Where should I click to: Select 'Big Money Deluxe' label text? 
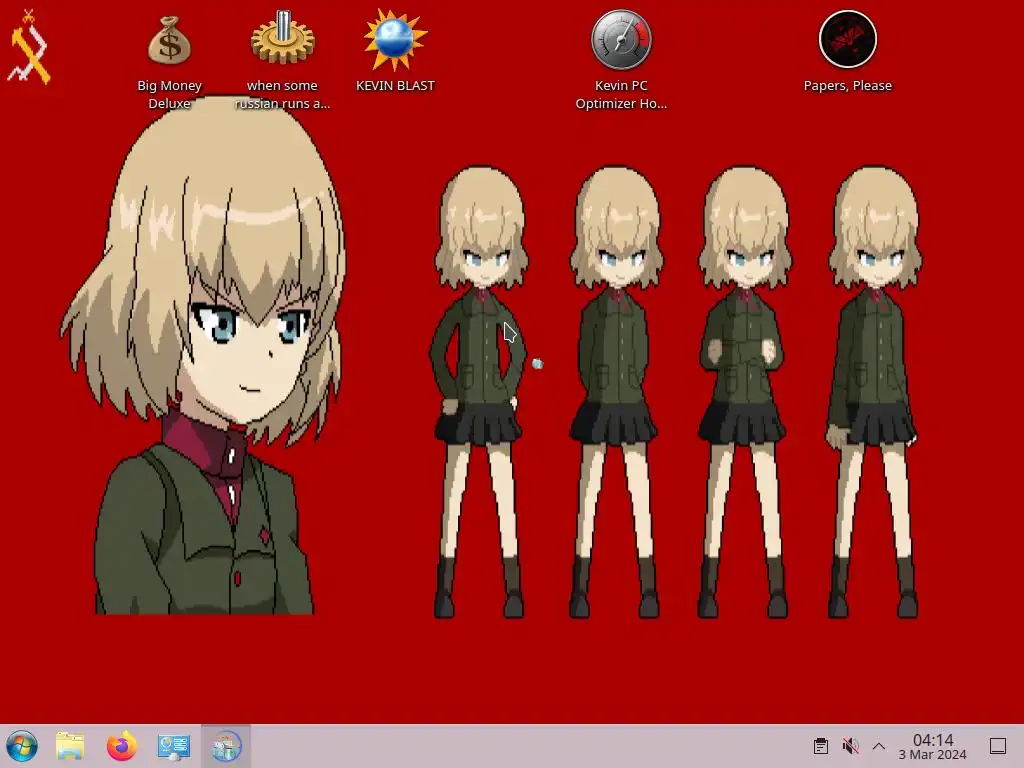169,95
